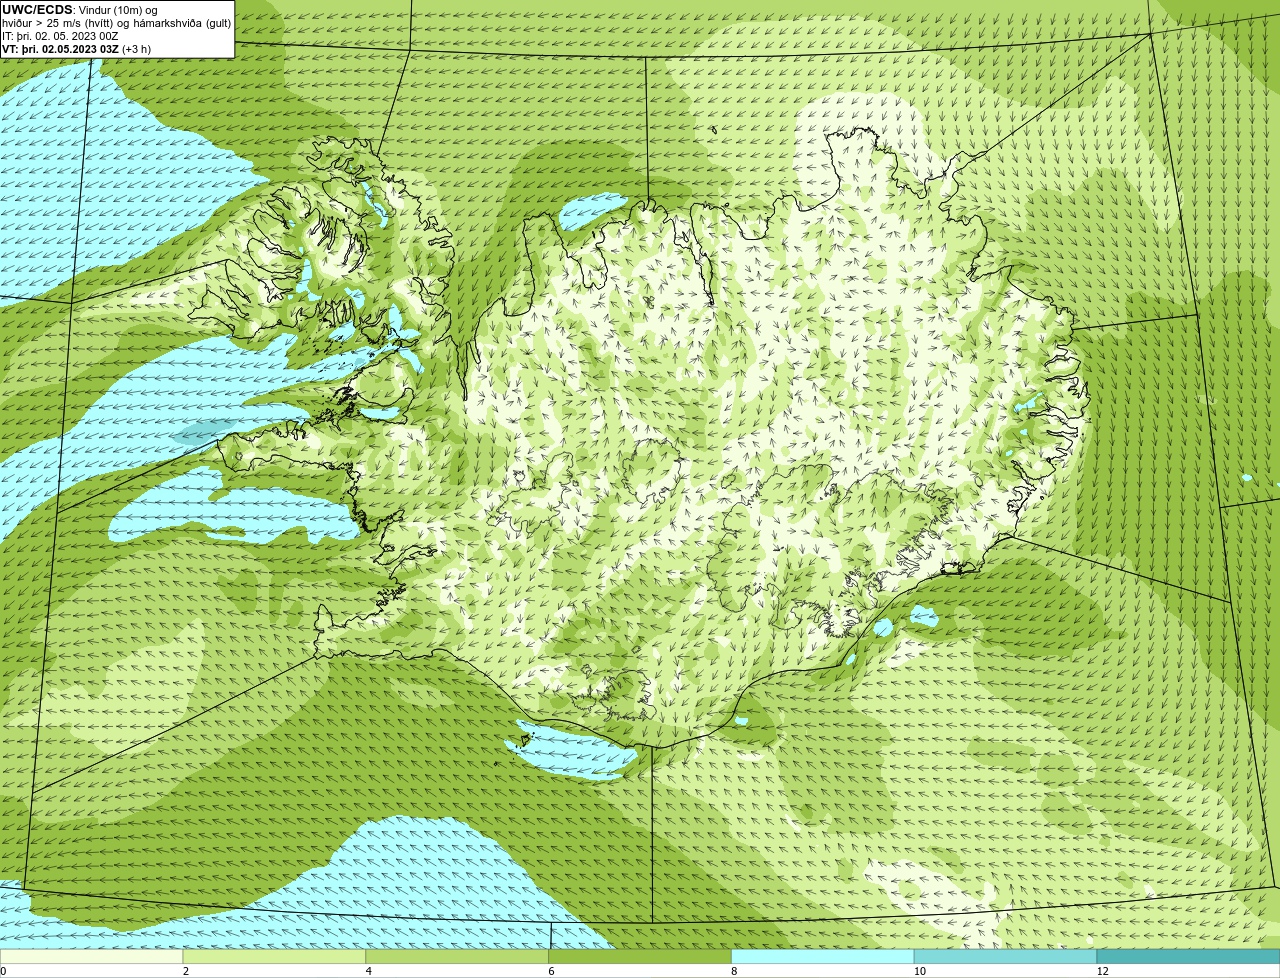Click the 'UWC/ECDS' title text in legend
Viewport: 1280px width, 978px height.
37,10
